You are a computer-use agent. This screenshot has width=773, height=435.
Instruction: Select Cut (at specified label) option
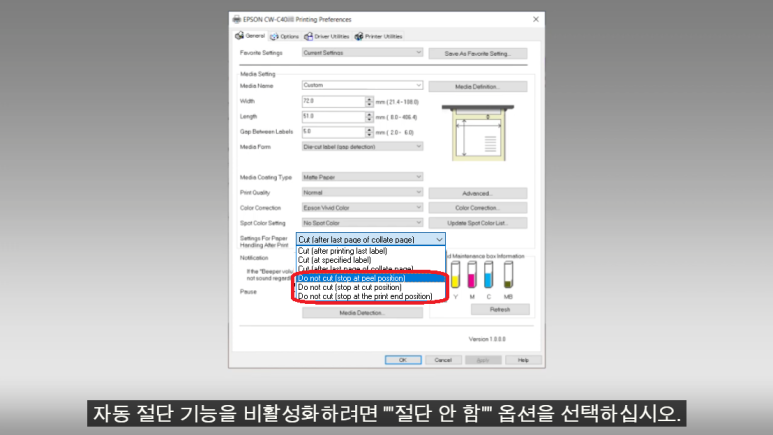(371, 260)
